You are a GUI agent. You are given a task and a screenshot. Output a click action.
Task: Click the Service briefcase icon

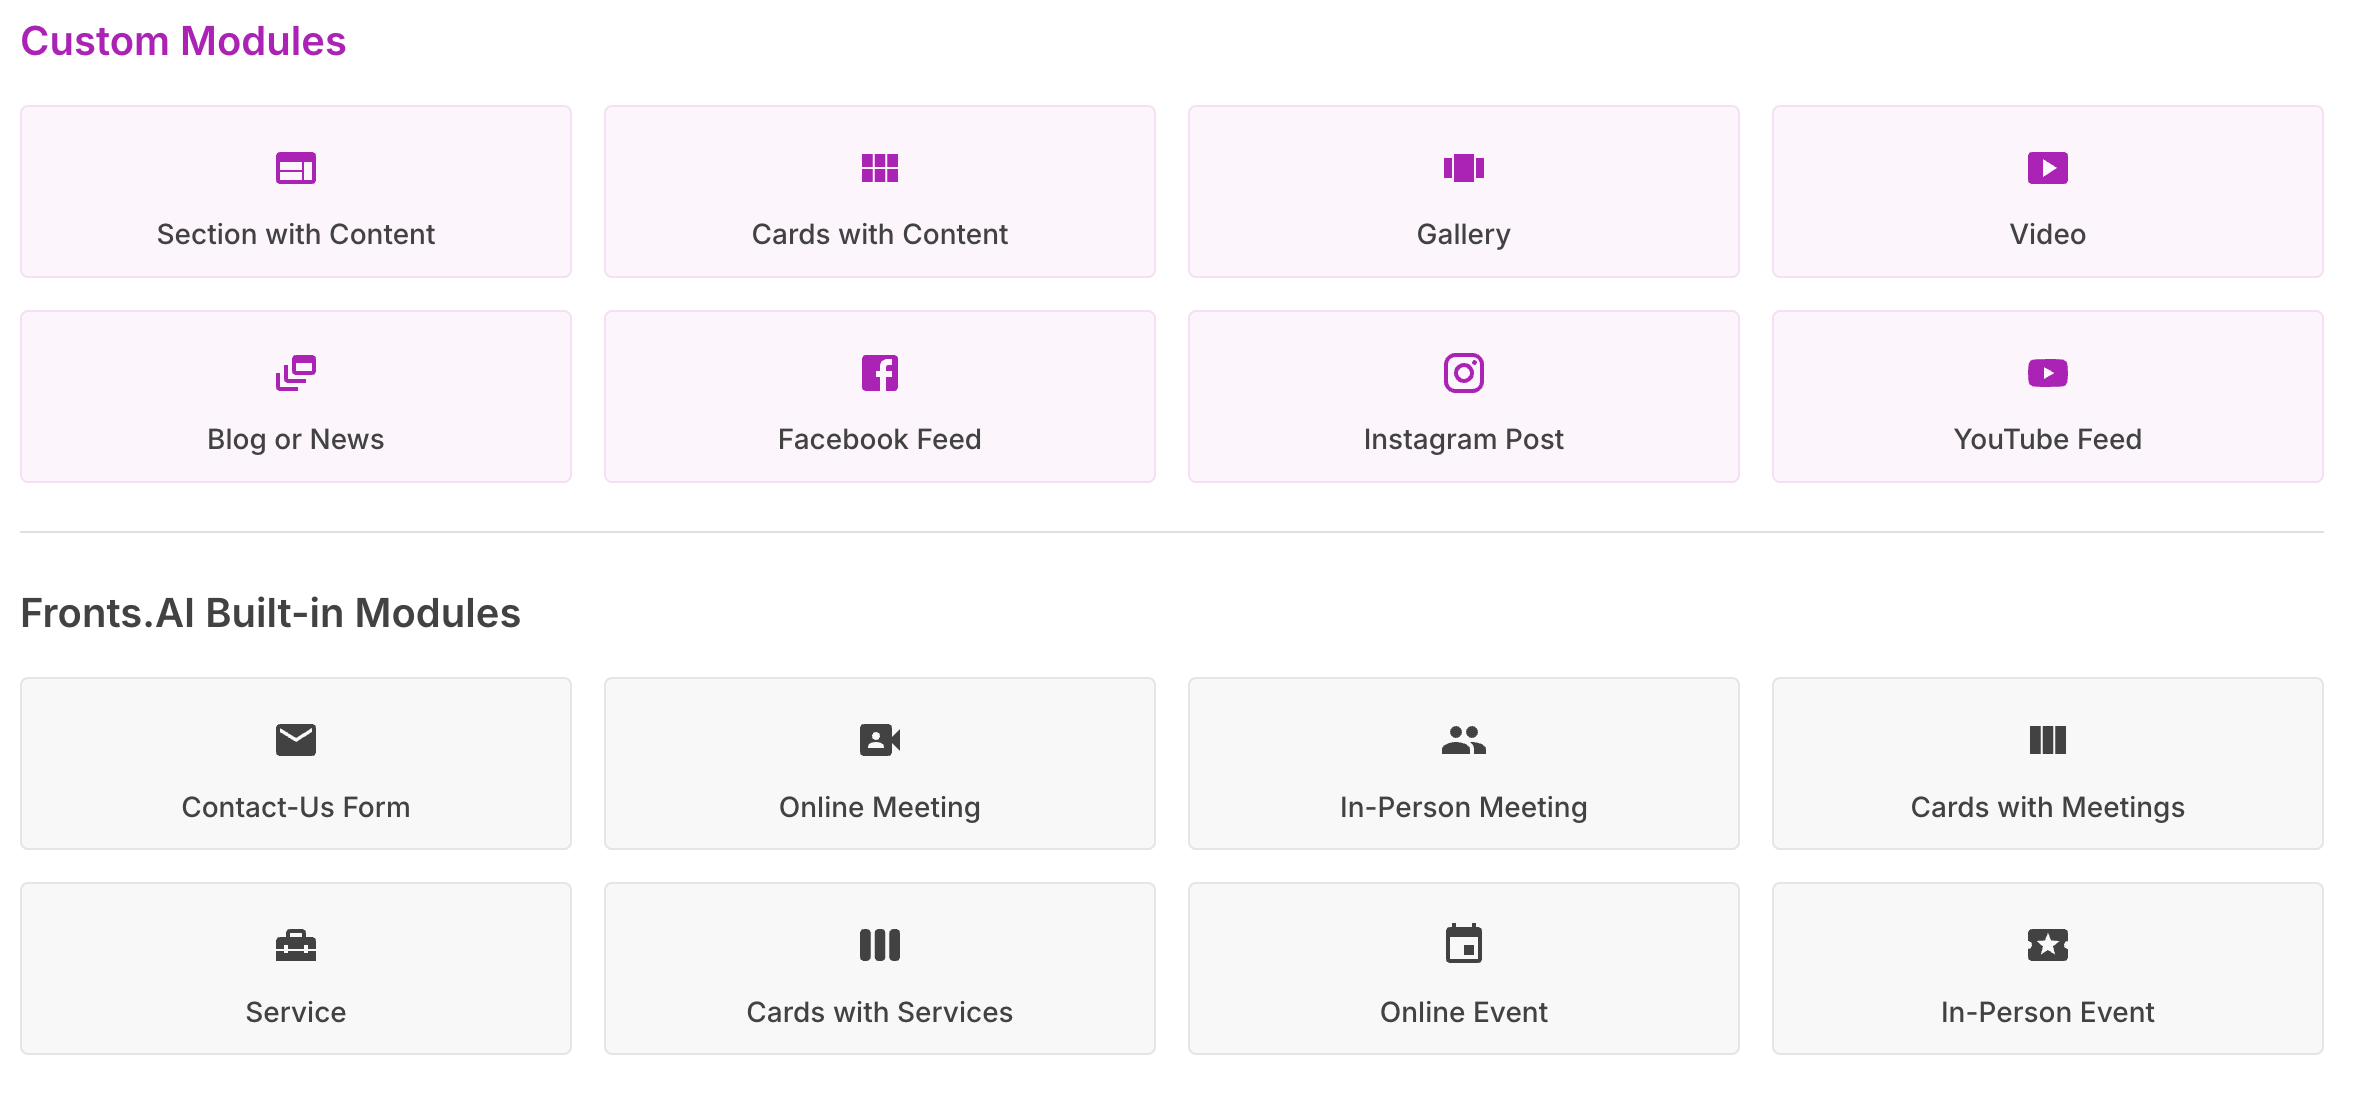295,945
